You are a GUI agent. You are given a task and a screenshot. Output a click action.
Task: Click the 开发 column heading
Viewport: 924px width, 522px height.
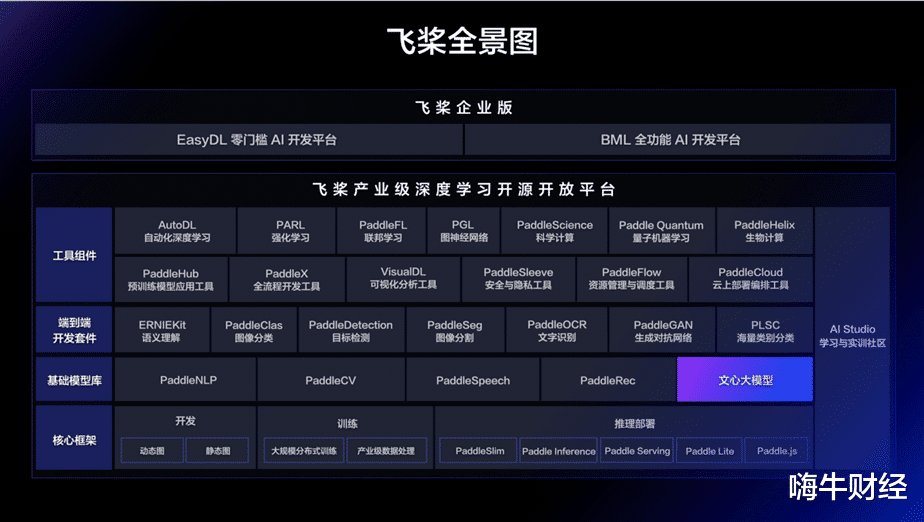[185, 421]
